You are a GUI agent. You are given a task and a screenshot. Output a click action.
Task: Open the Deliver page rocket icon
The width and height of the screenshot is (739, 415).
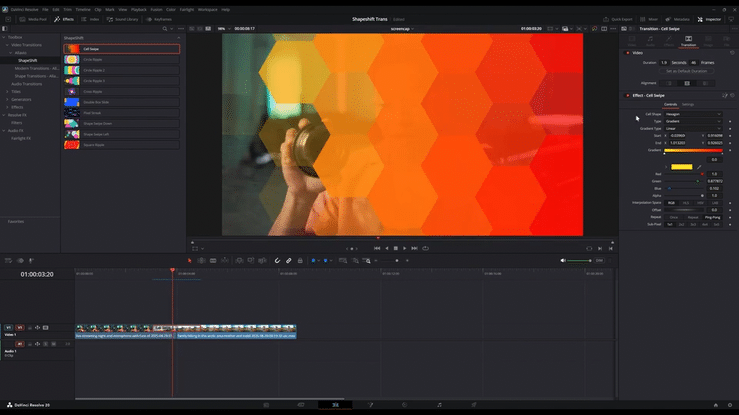click(x=474, y=405)
